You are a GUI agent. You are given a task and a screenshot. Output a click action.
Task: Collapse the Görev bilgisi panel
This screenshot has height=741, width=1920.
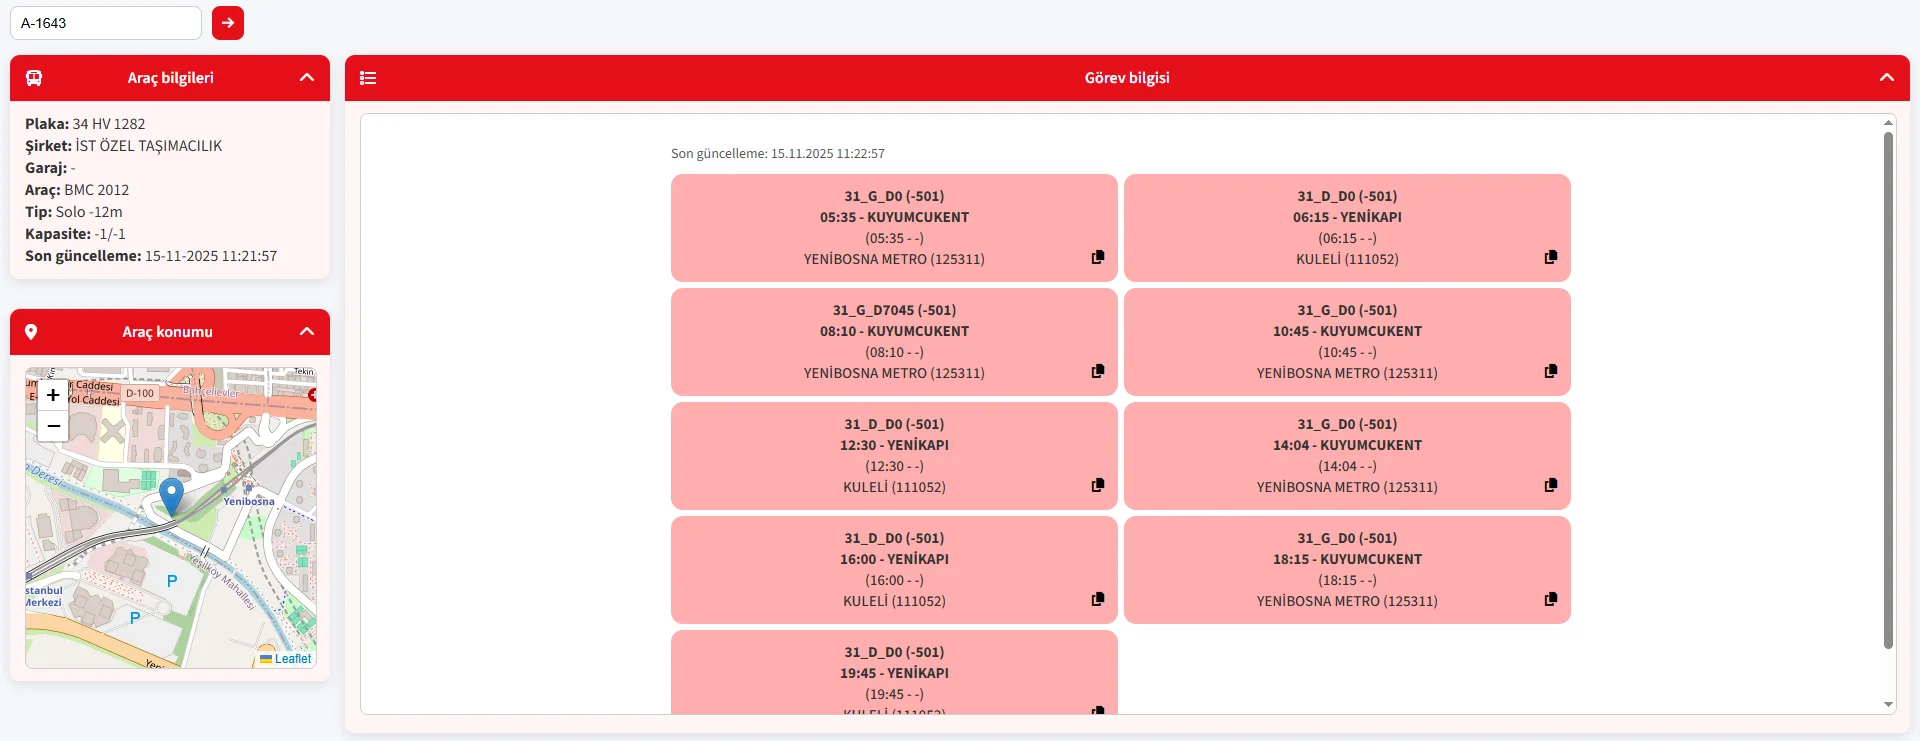click(1886, 78)
